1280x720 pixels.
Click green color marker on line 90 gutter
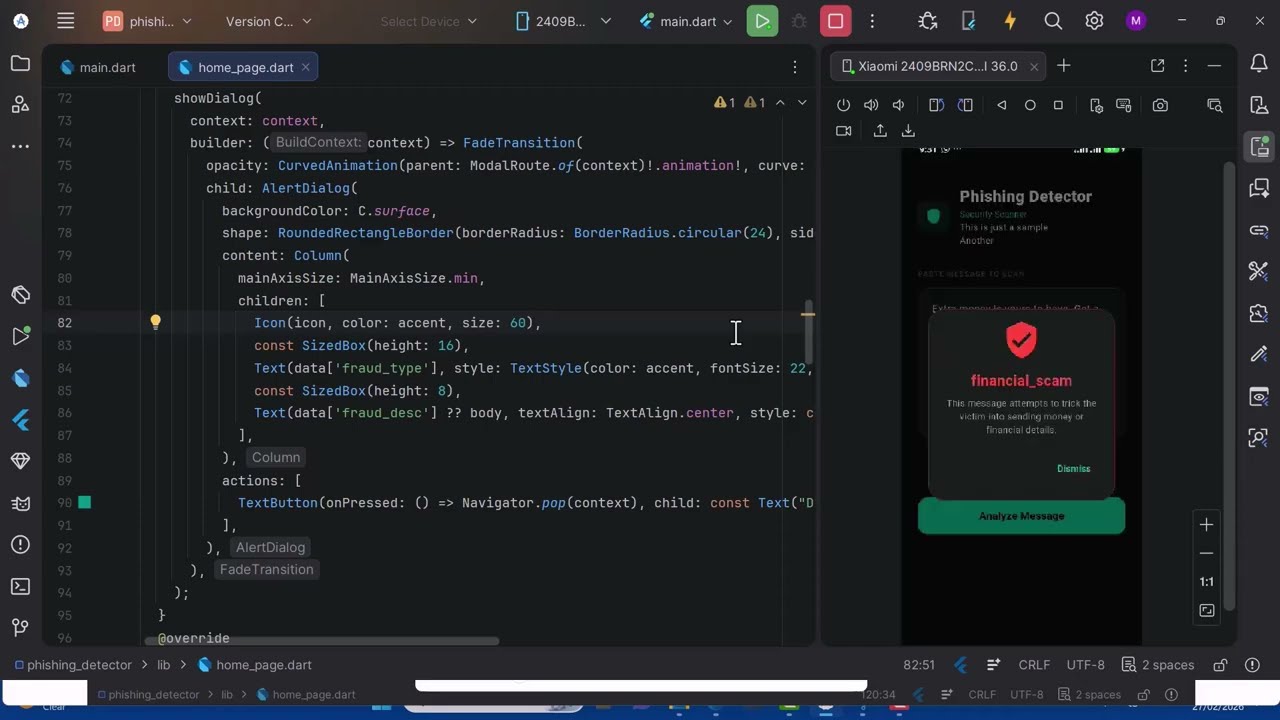[85, 502]
